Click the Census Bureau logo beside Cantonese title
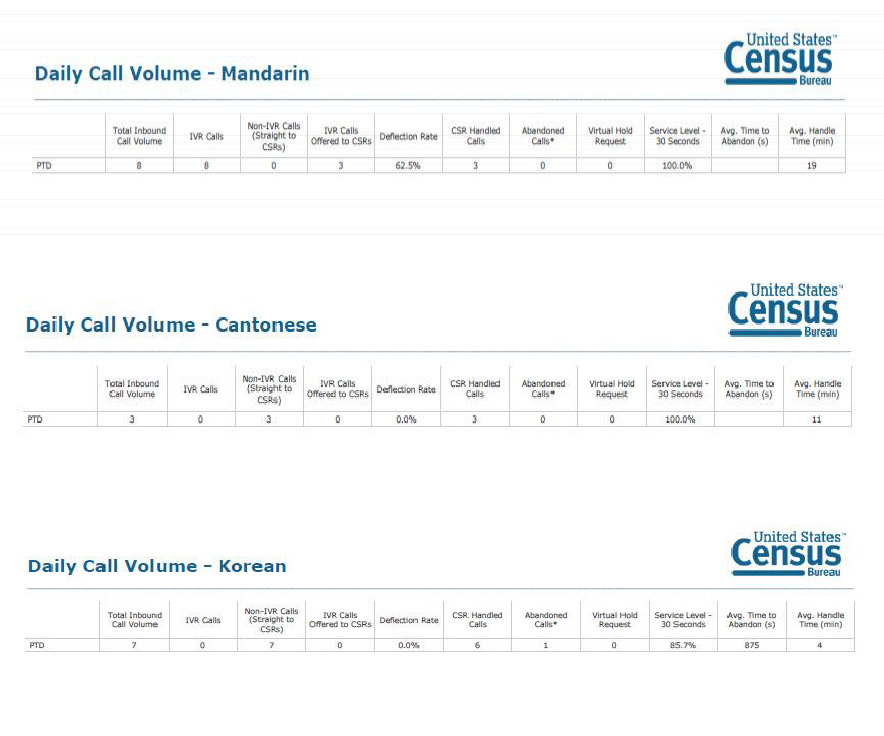 click(x=784, y=310)
